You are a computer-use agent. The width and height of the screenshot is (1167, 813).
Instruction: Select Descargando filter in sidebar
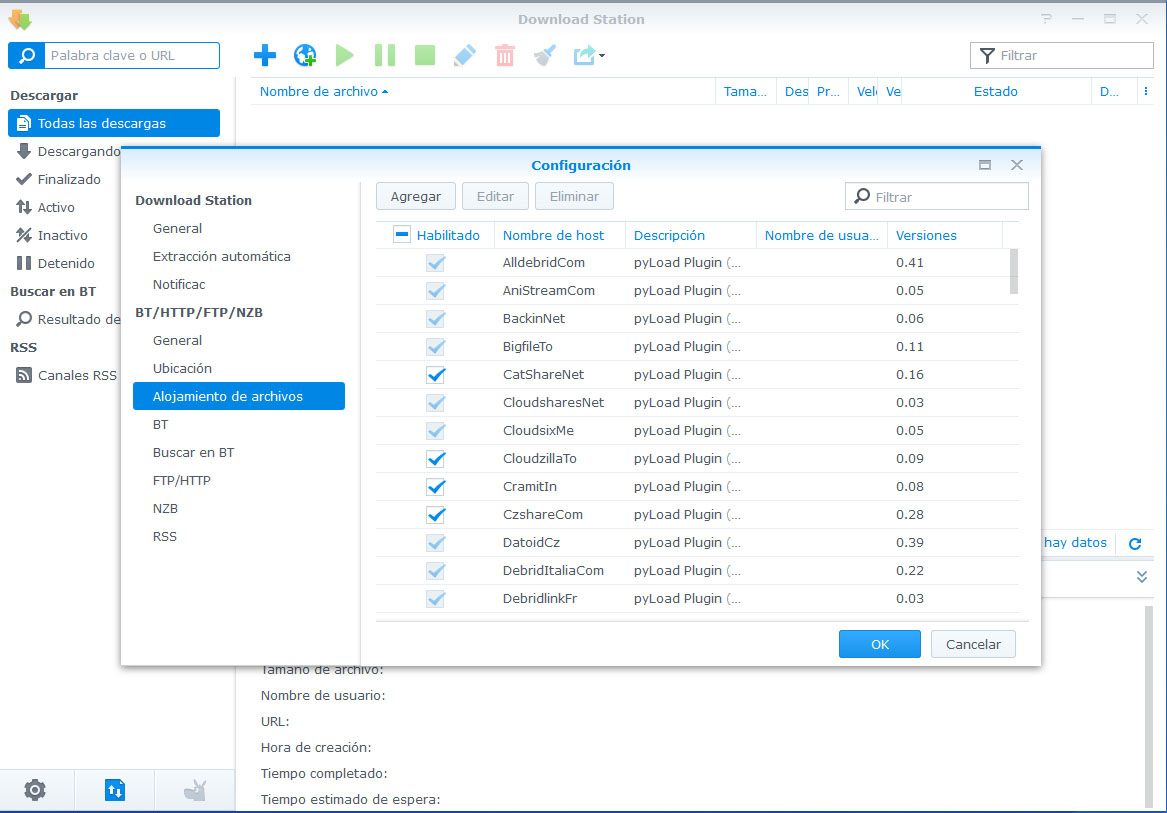coord(68,151)
